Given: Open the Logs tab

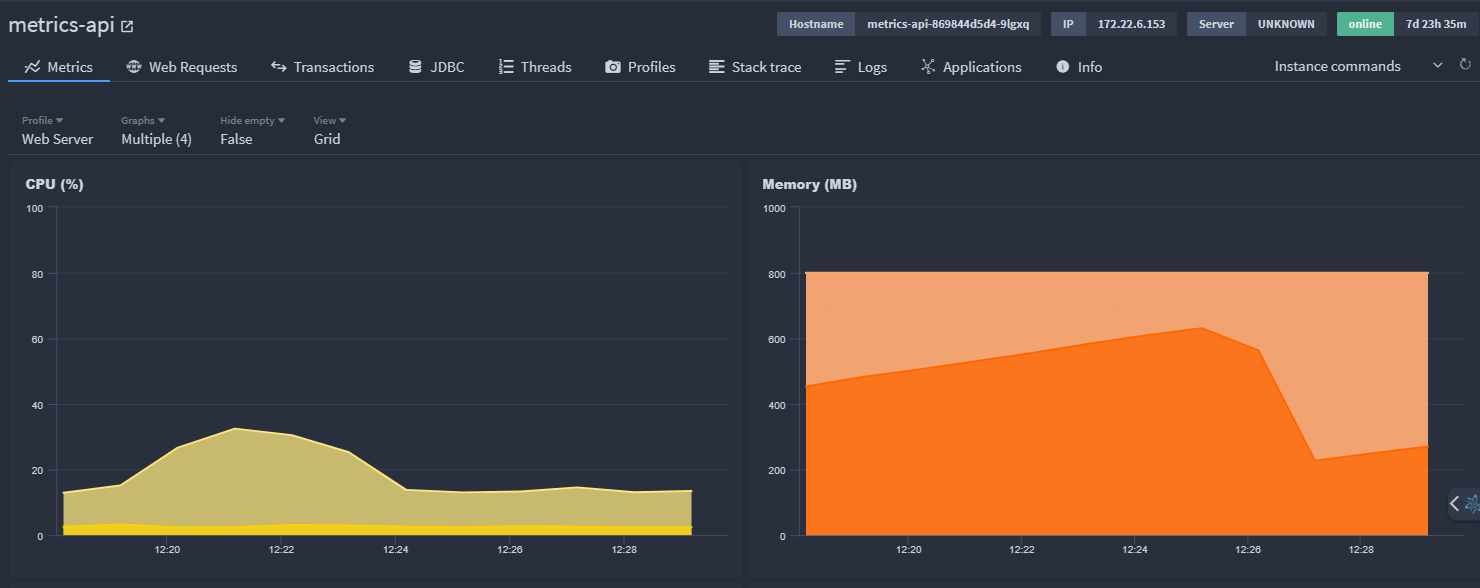Looking at the screenshot, I should (861, 67).
